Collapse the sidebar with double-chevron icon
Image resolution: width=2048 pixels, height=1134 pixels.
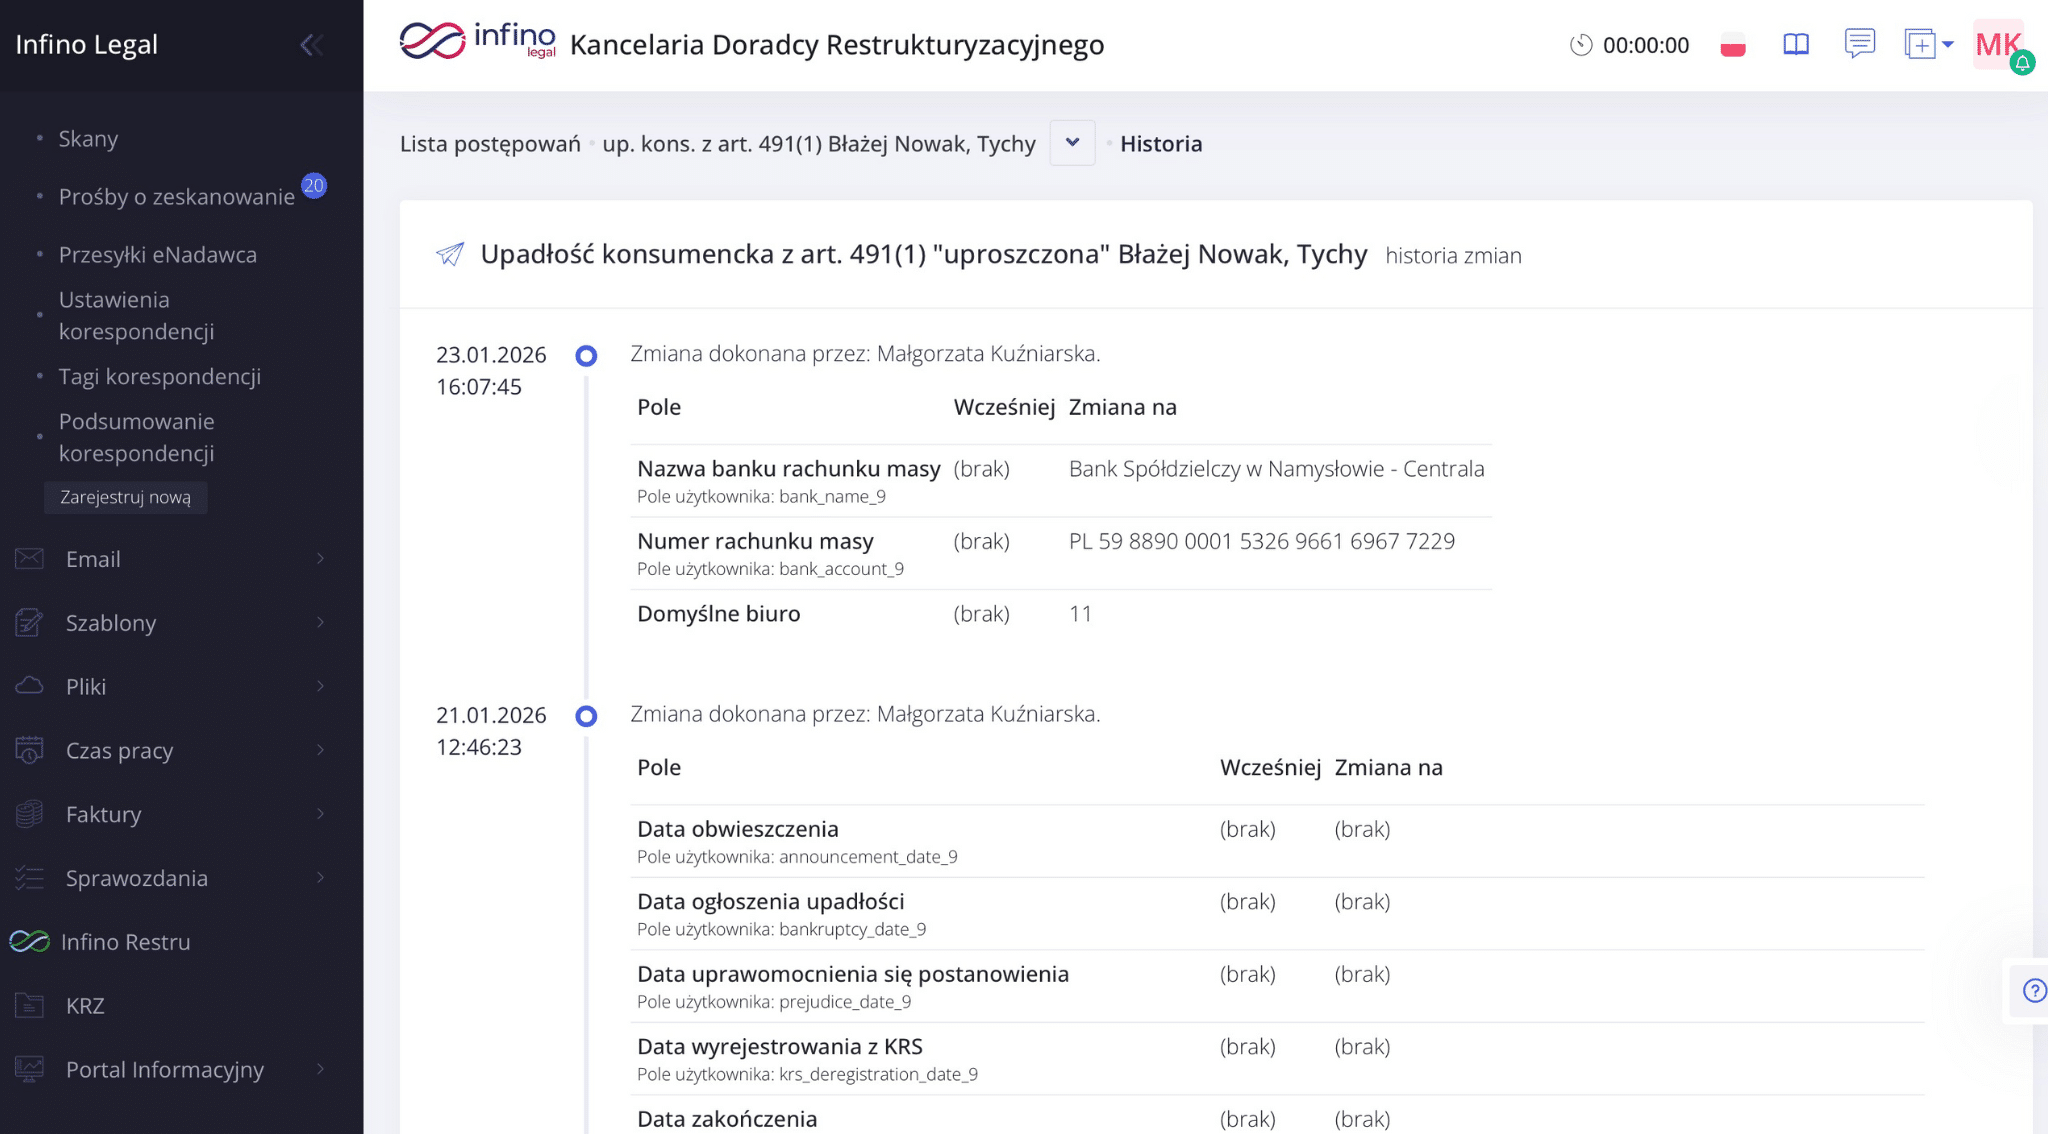tap(312, 45)
